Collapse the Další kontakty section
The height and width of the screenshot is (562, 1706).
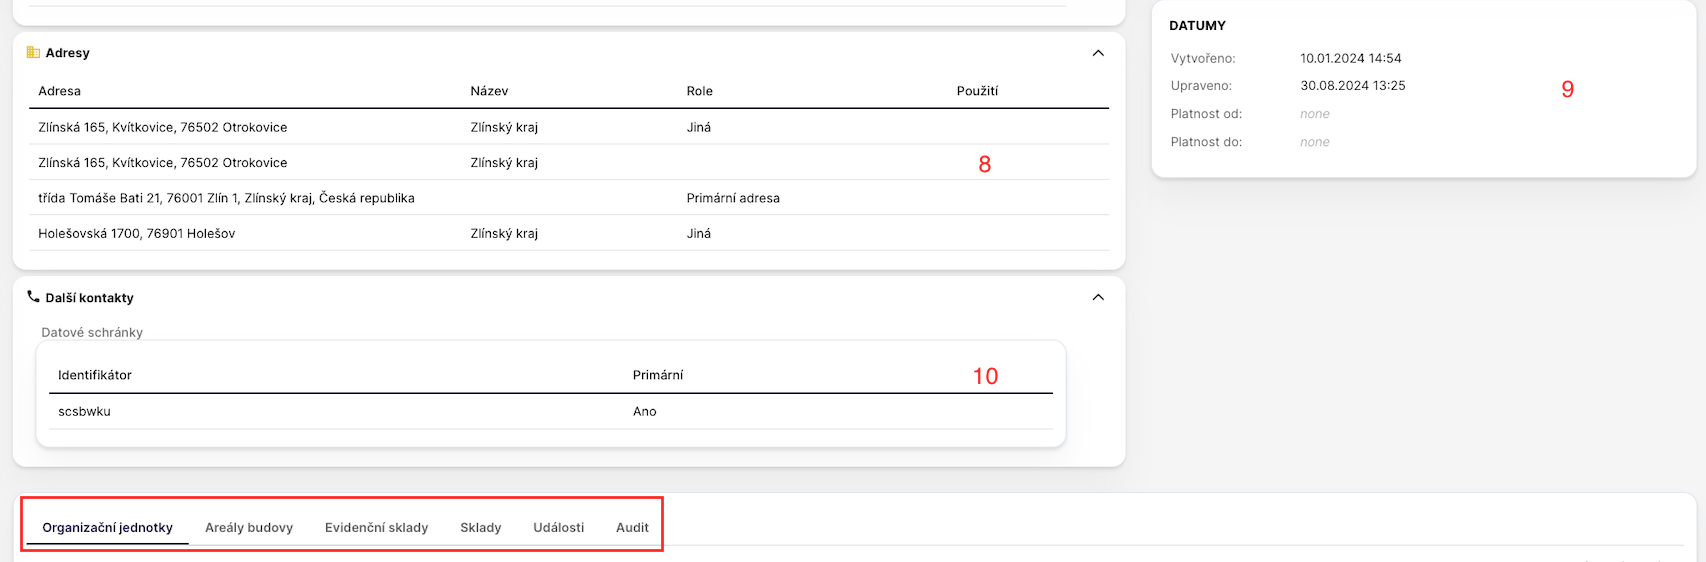pos(1098,297)
